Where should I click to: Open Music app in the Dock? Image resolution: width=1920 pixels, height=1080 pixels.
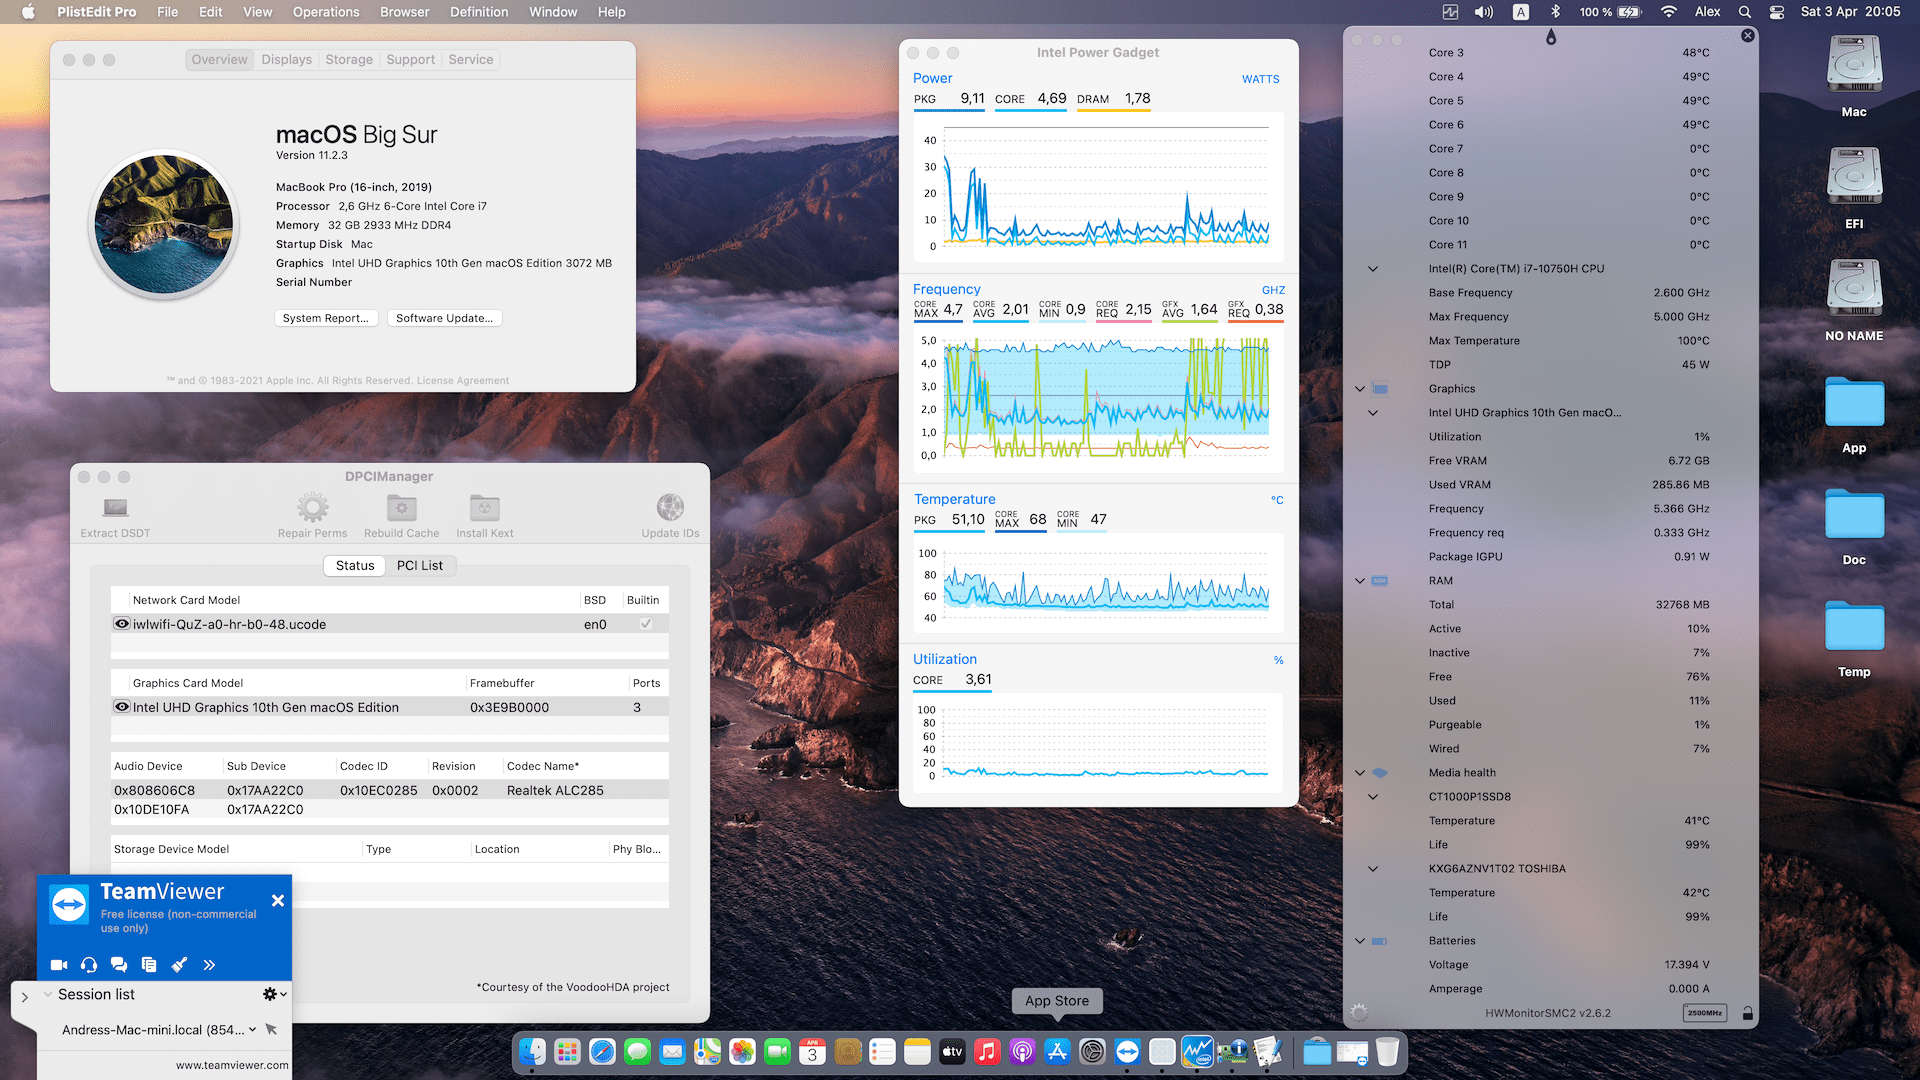(987, 1051)
